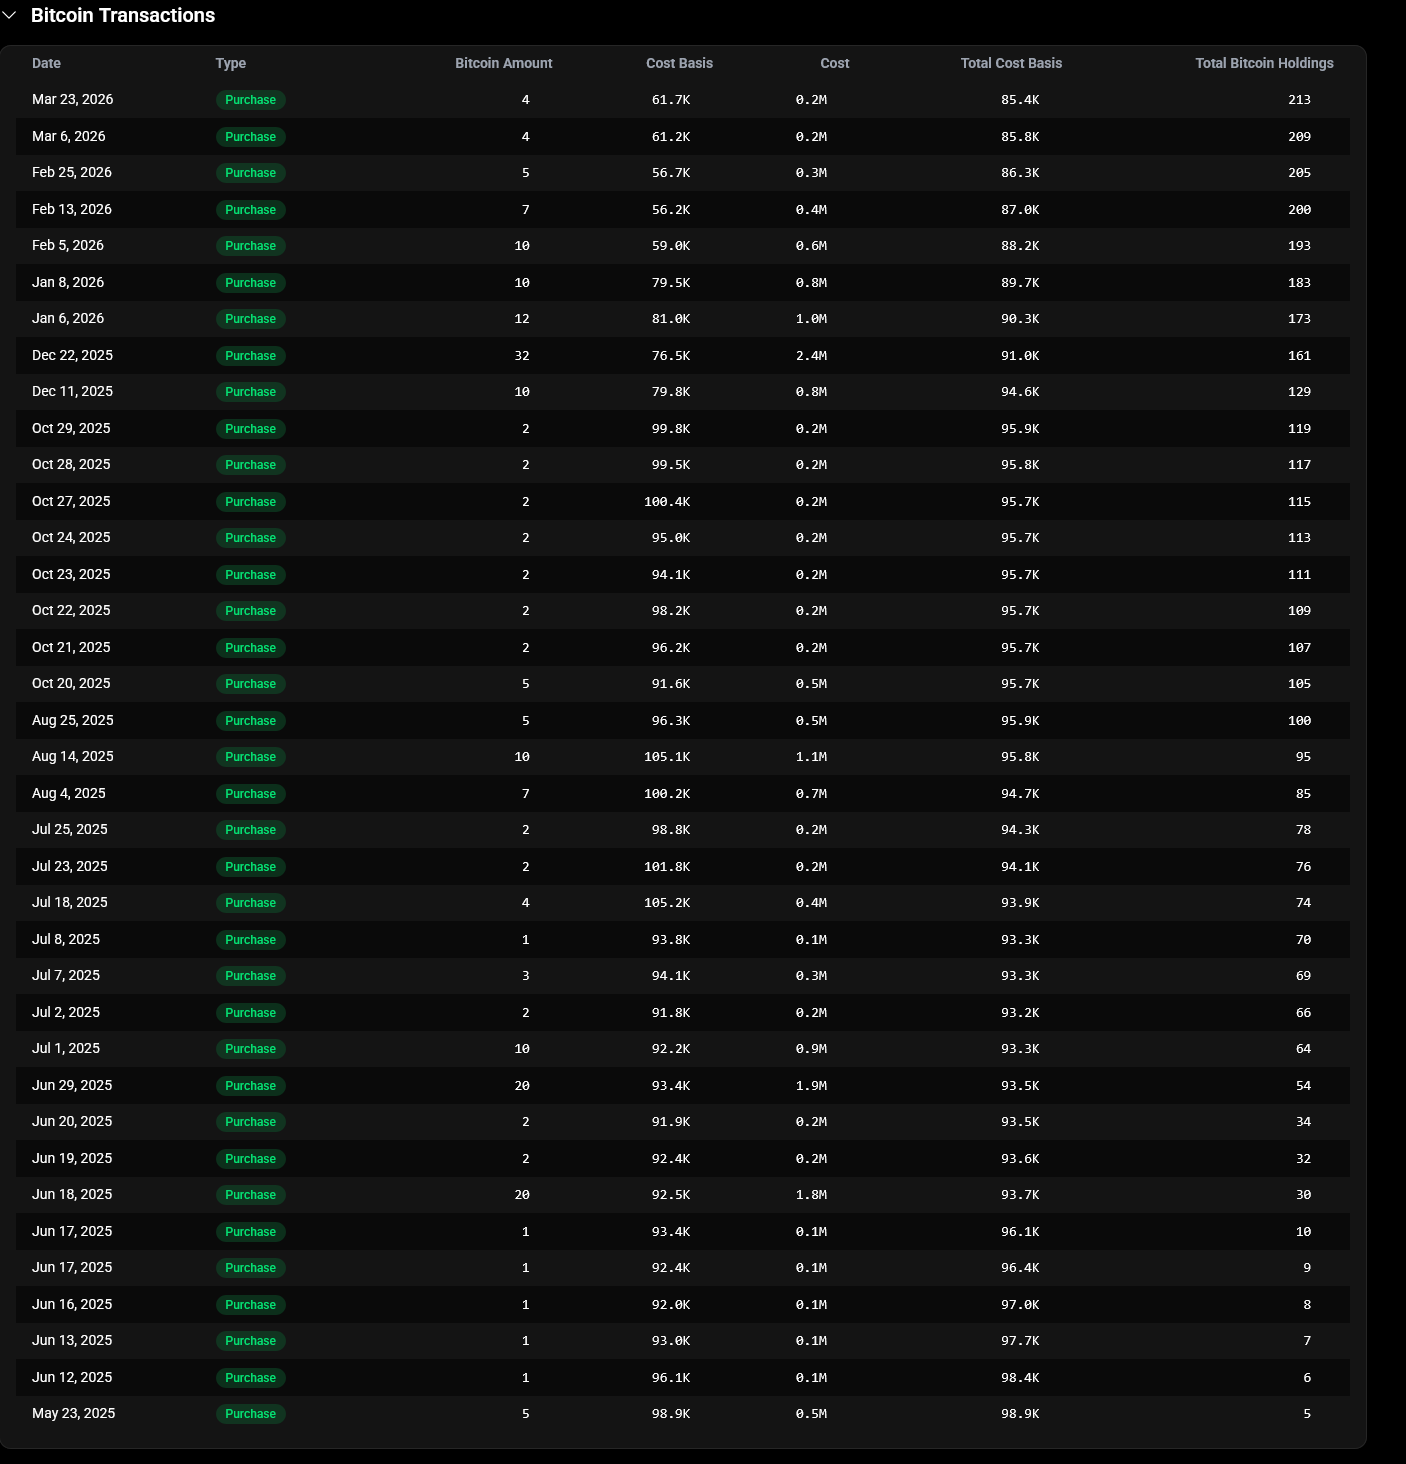Screen dimensions: 1406x1464
Task: Click the 87.0K total cost basis value
Action: (1020, 210)
